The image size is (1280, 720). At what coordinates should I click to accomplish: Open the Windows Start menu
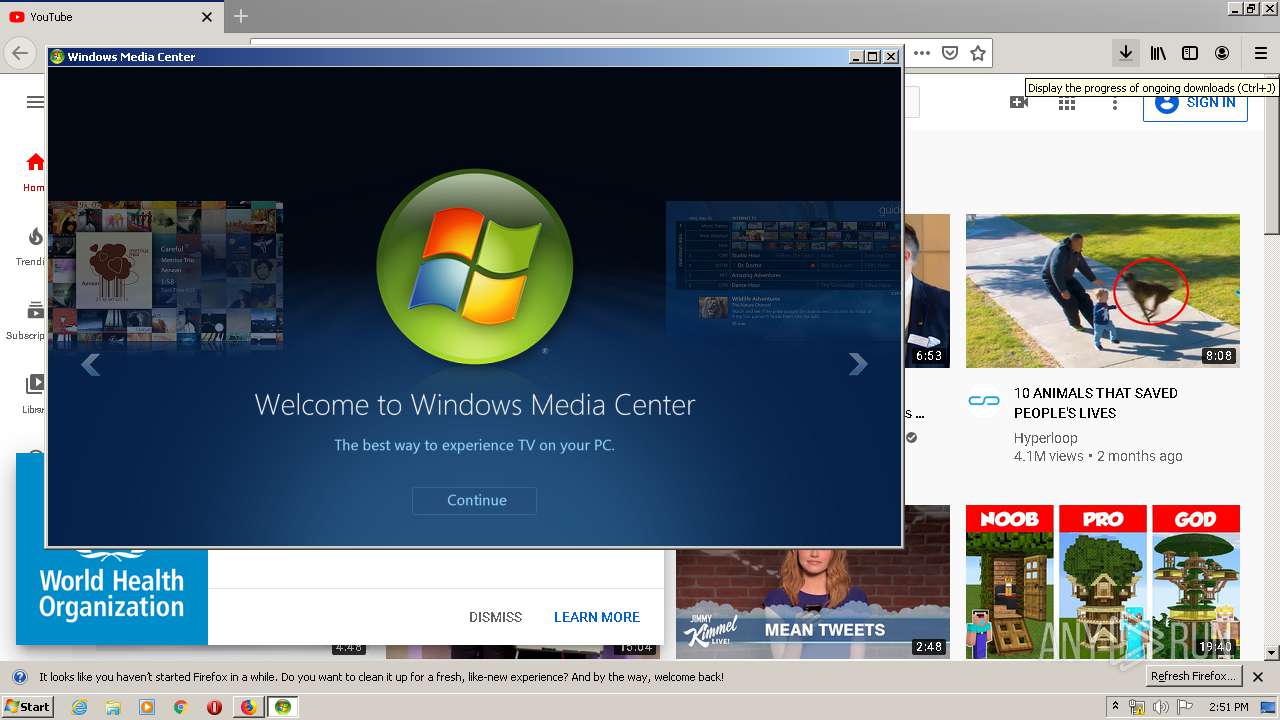tap(27, 706)
